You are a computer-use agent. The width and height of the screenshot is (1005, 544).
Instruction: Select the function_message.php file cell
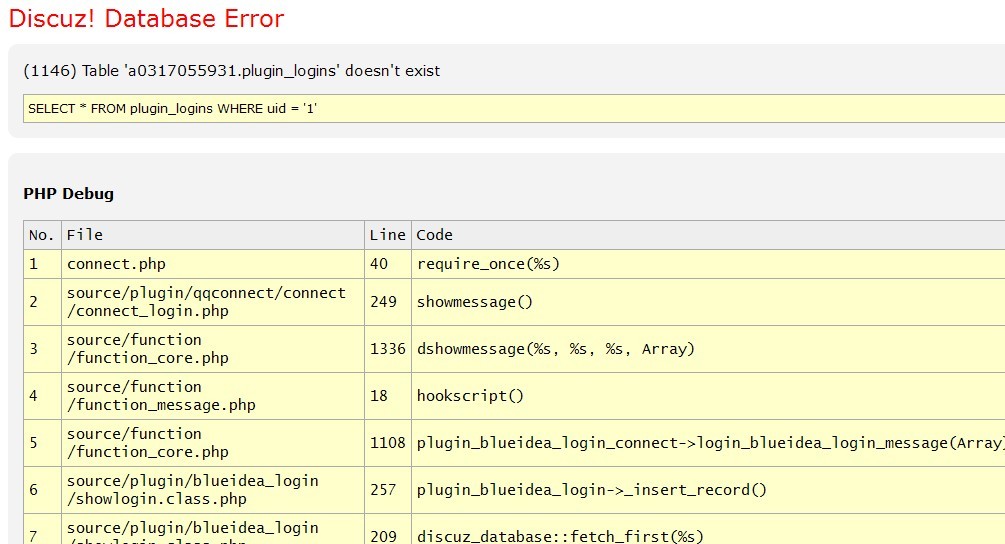161,396
